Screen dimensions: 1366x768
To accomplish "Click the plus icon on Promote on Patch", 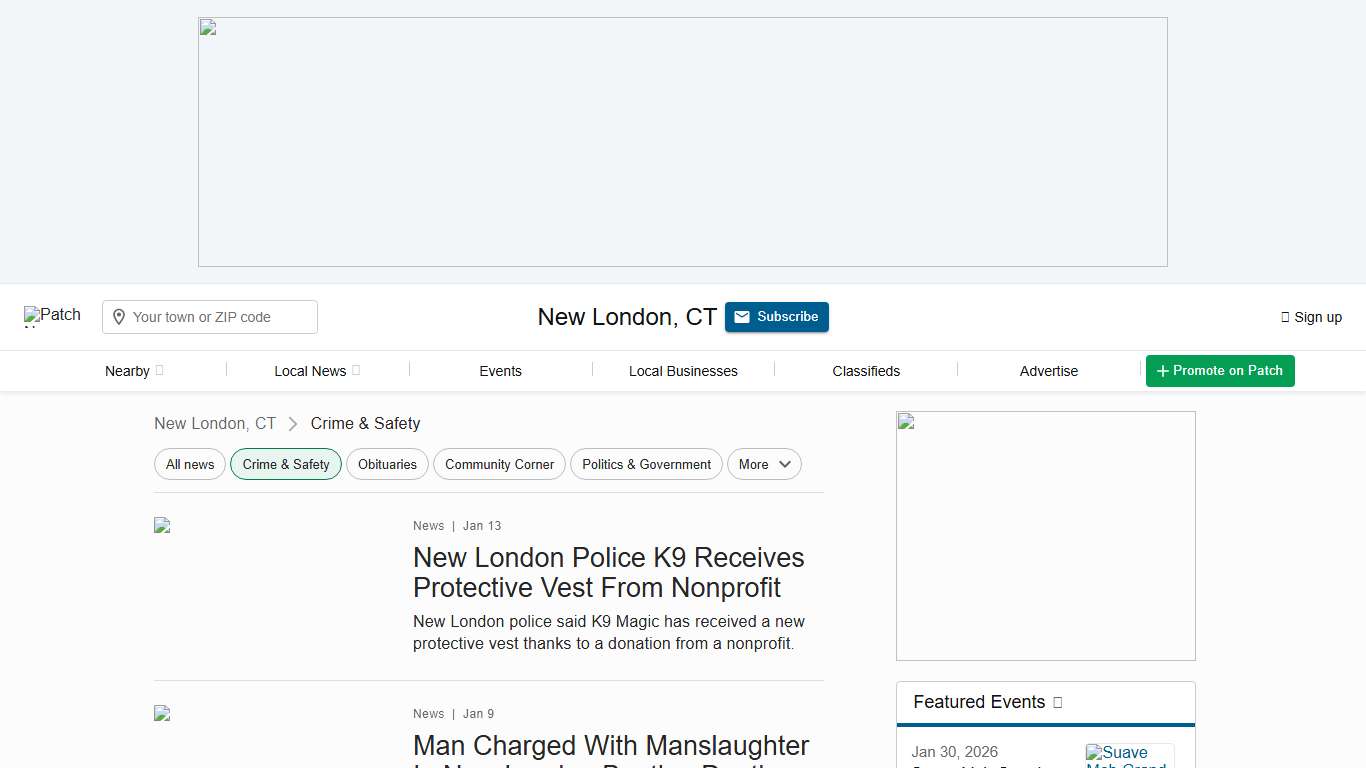I will click(1162, 371).
